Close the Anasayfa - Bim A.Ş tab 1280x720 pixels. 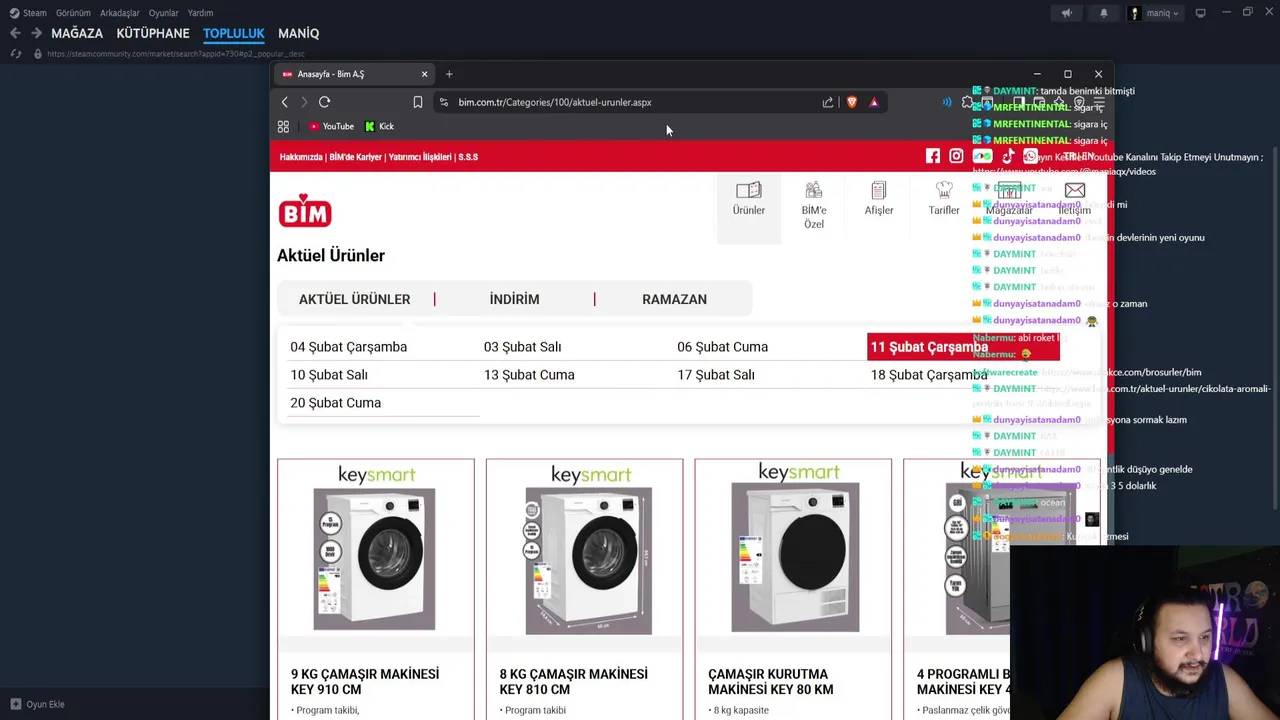(424, 74)
